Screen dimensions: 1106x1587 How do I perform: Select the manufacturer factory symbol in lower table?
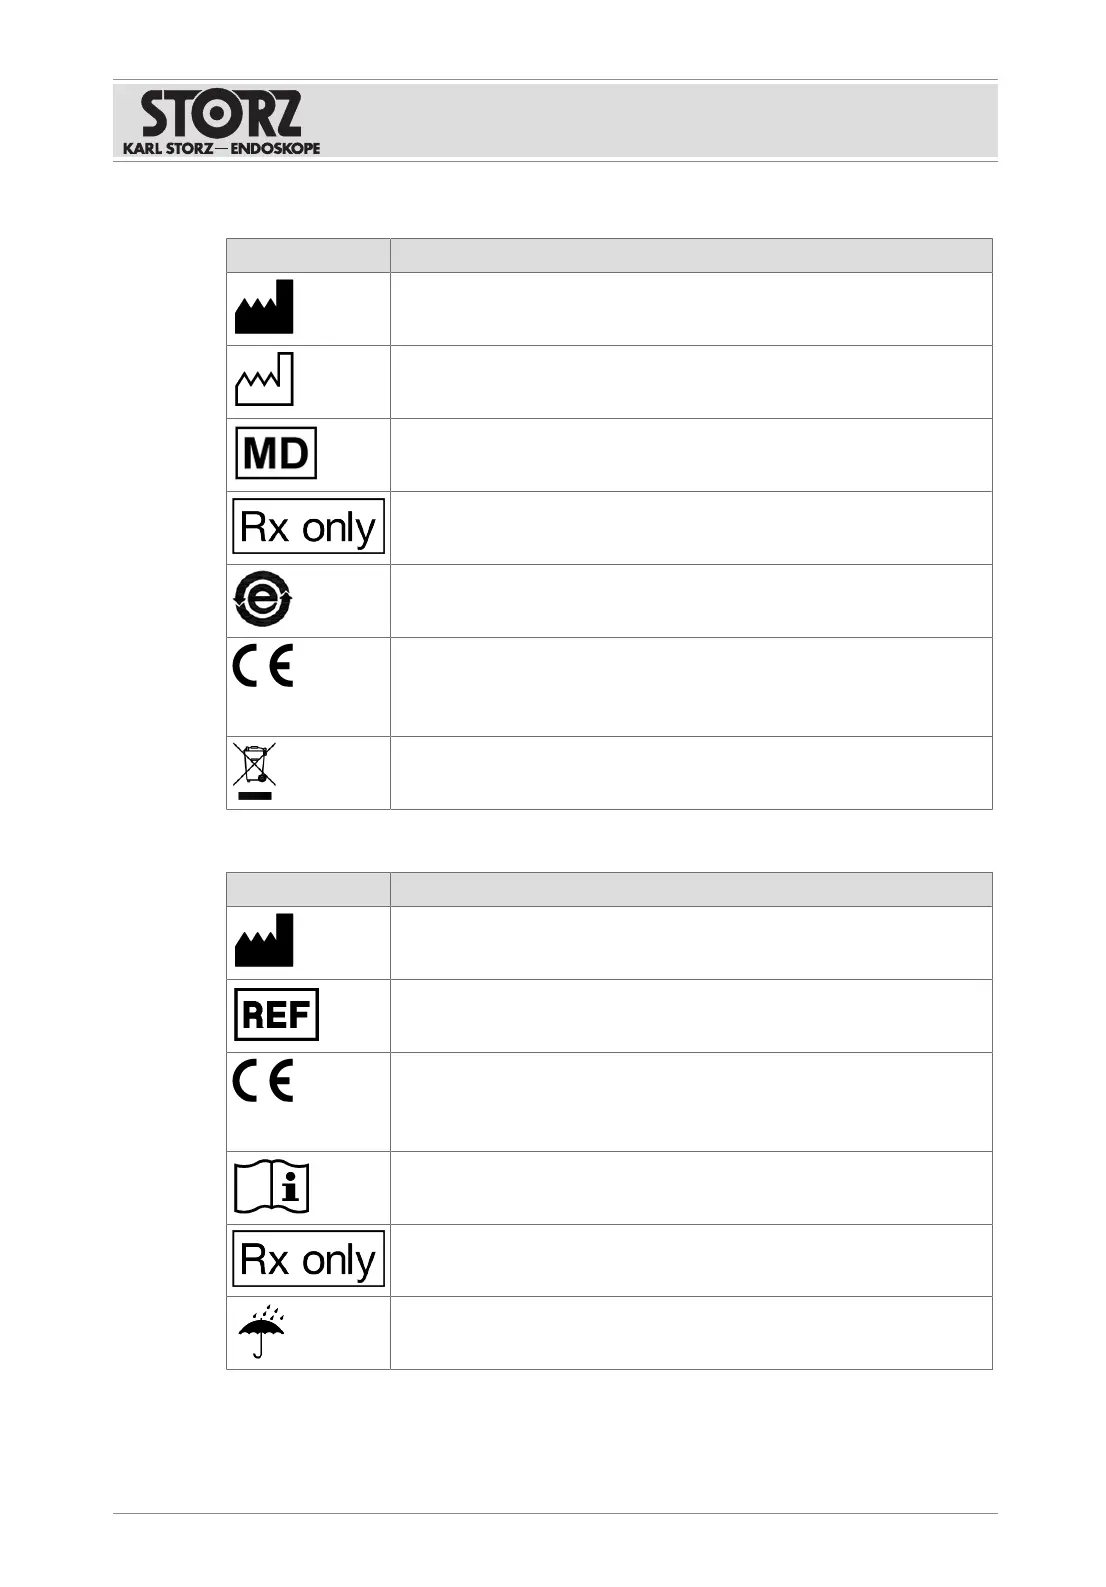pyautogui.click(x=264, y=940)
